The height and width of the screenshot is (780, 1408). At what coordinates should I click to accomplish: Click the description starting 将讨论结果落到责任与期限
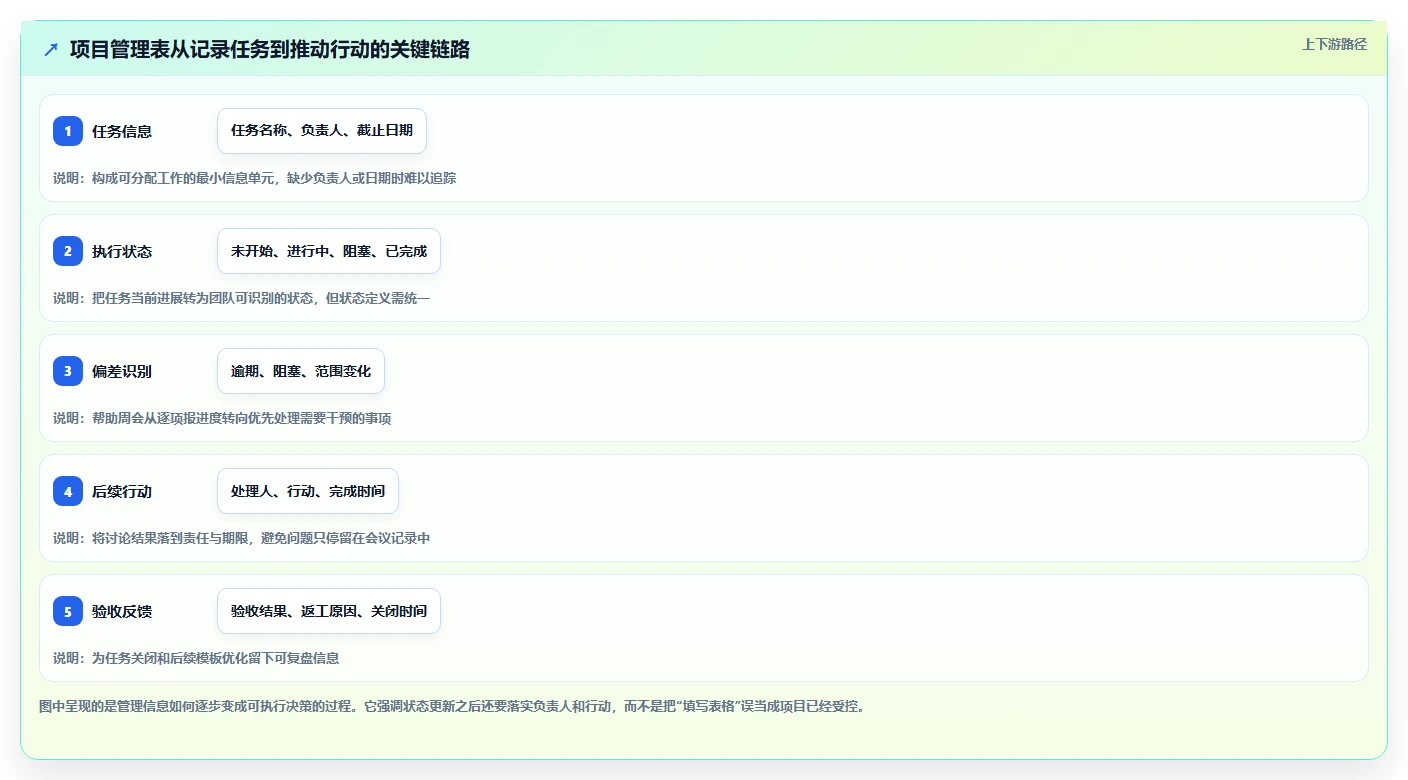tap(241, 538)
